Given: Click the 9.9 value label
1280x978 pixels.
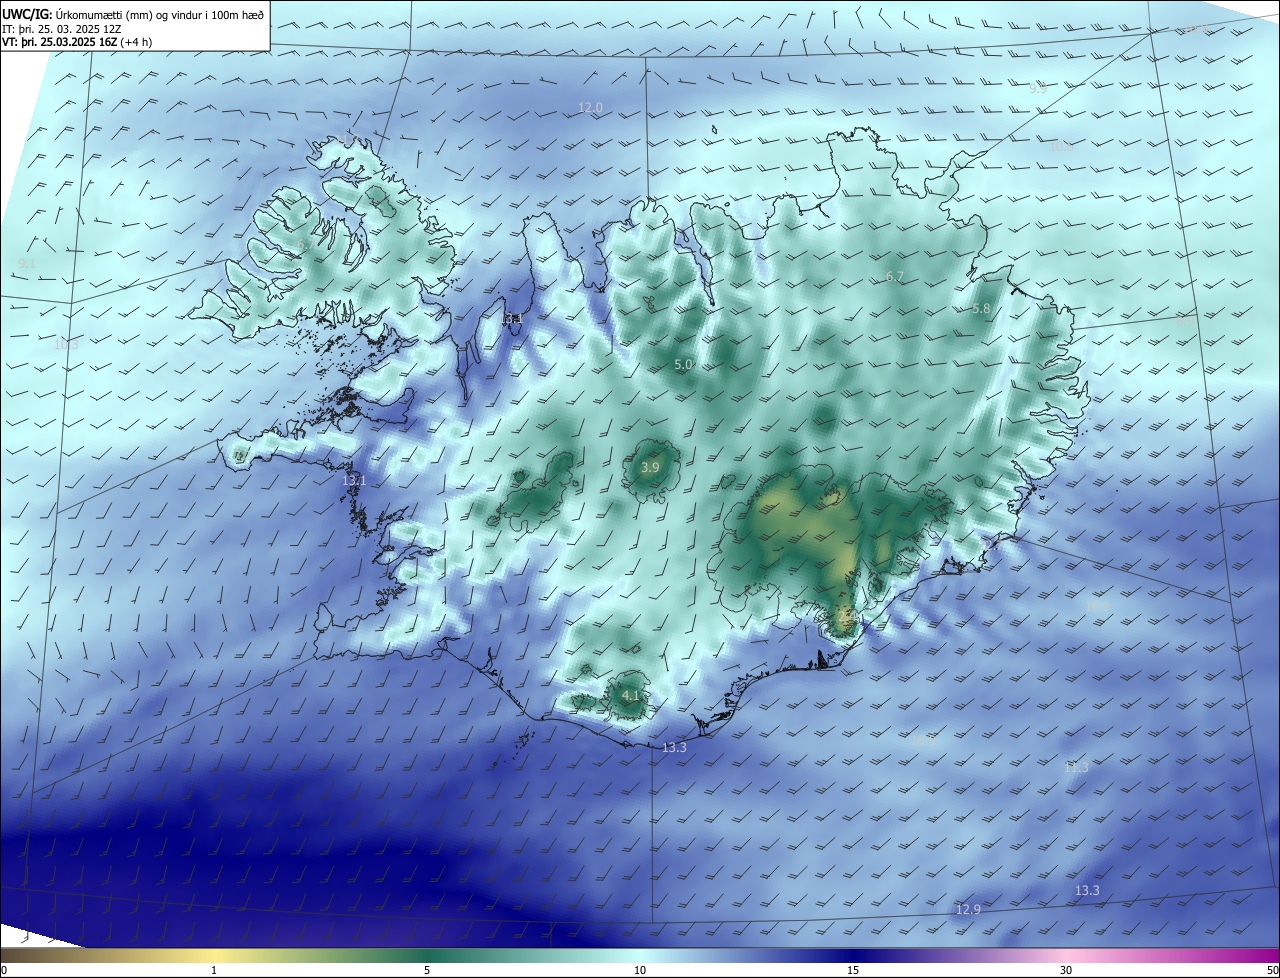Looking at the screenshot, I should pos(1038,88).
